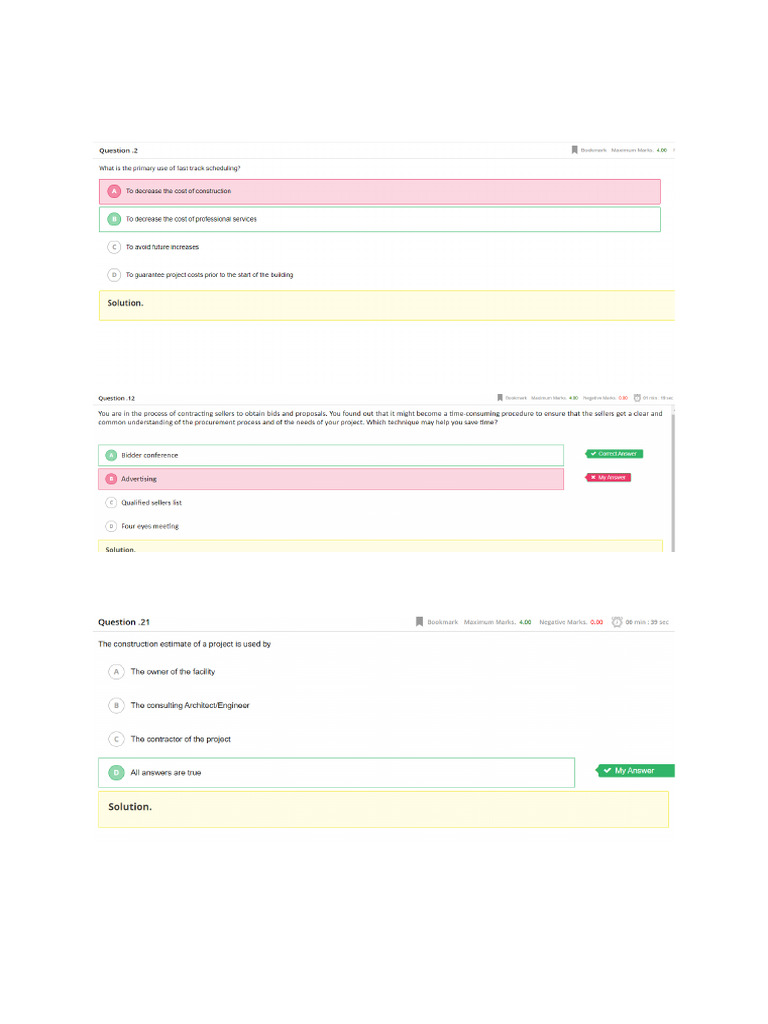Image resolution: width=768 pixels, height=1024 pixels.
Task: Click the timer clock icon on Question 12
Action: (x=637, y=397)
